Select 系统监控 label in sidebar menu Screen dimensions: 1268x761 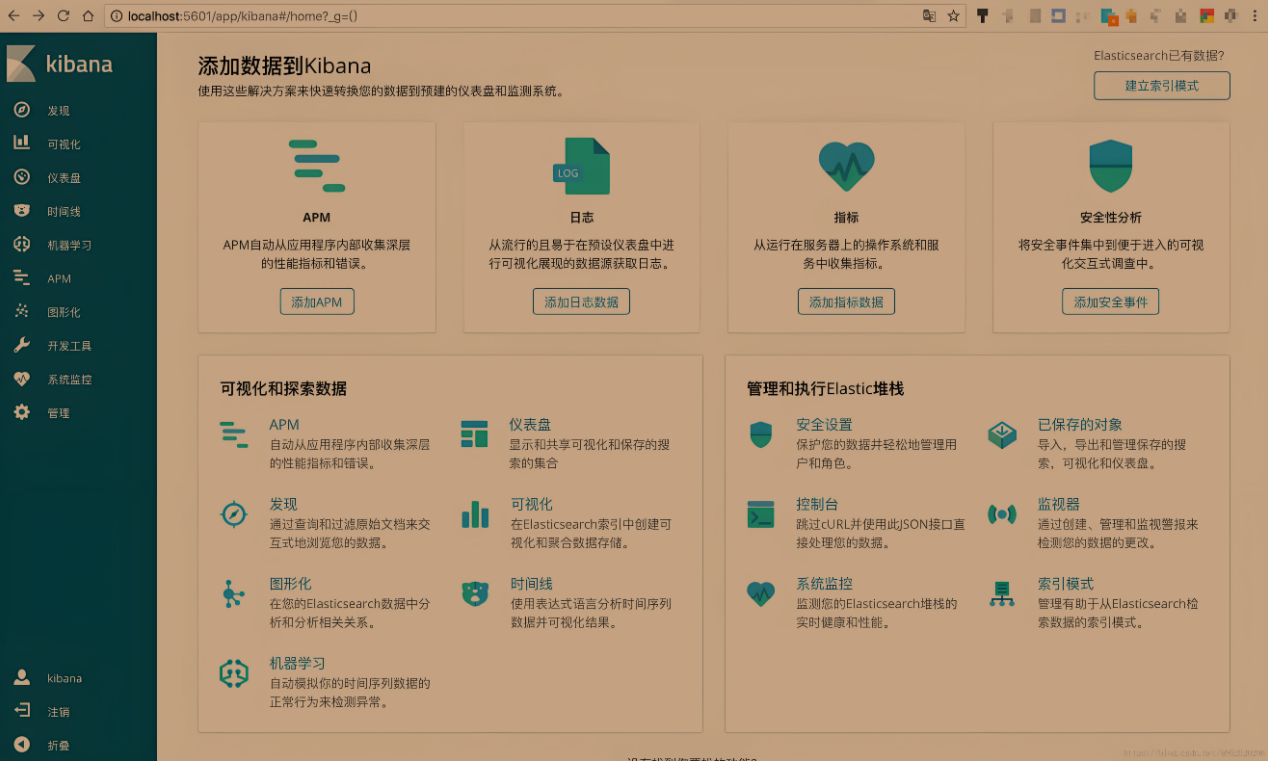pos(69,380)
